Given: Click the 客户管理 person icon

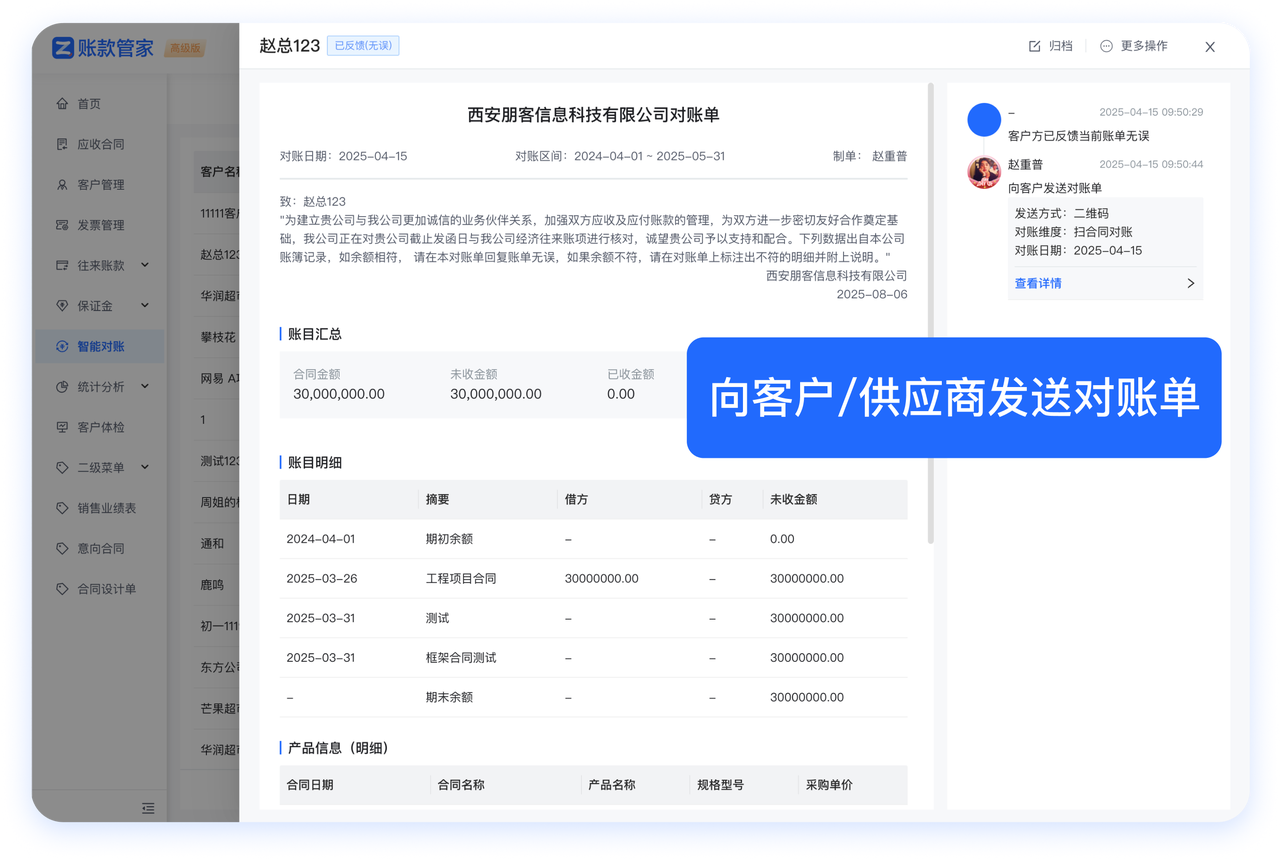Looking at the screenshot, I should click(x=62, y=185).
